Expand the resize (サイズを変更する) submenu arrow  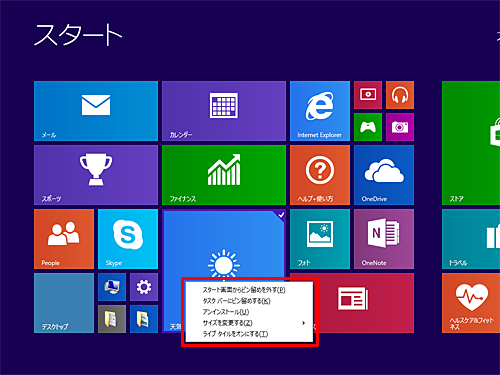303,323
